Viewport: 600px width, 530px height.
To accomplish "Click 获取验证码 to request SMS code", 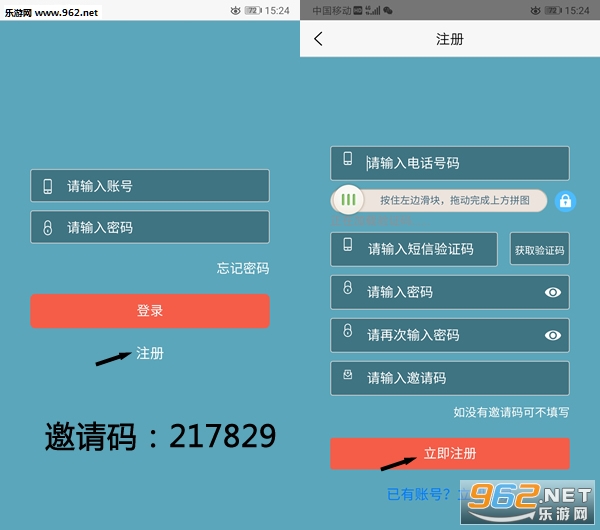I will pyautogui.click(x=540, y=249).
